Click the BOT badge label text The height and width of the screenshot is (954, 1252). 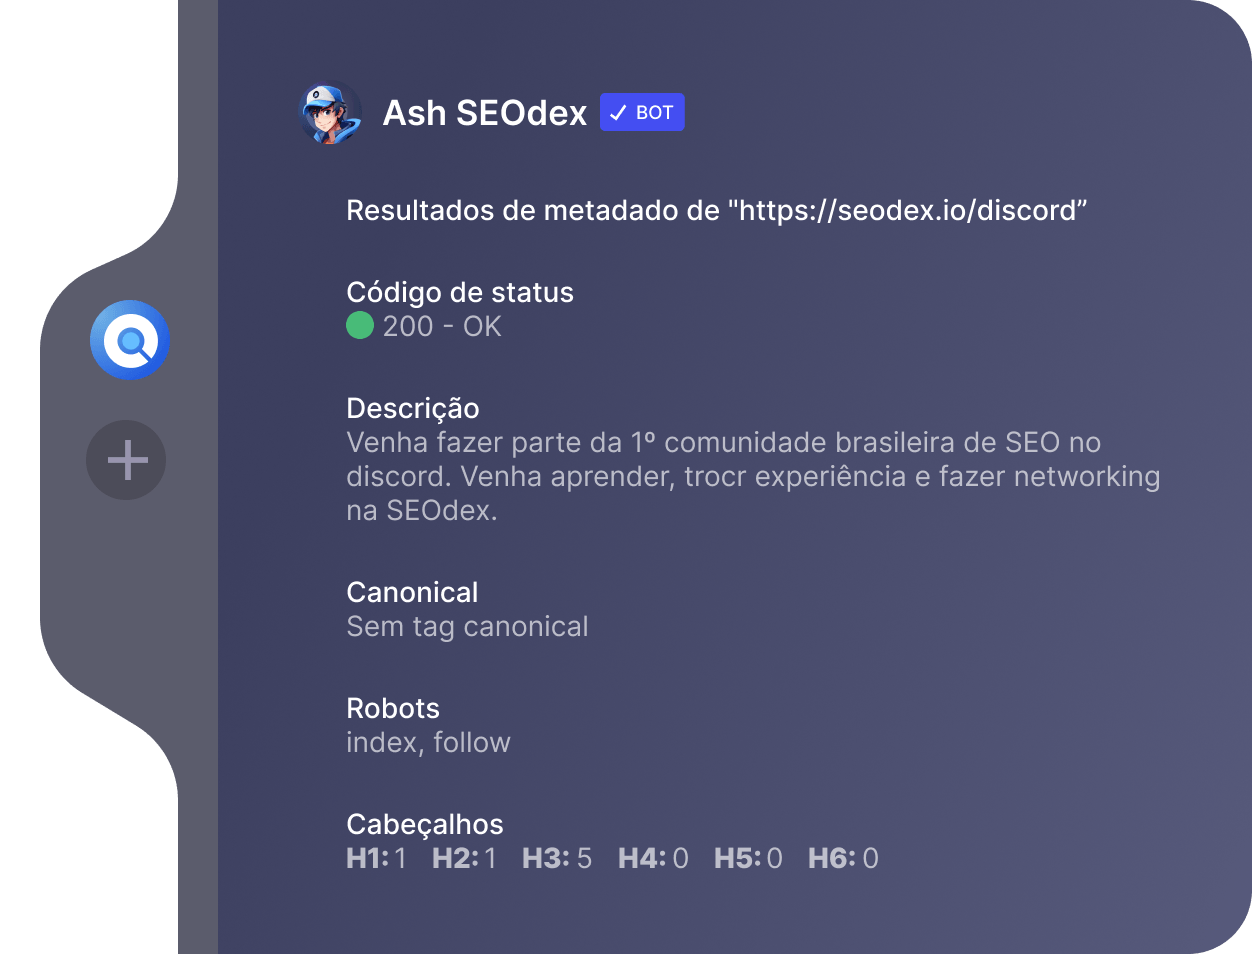point(654,113)
